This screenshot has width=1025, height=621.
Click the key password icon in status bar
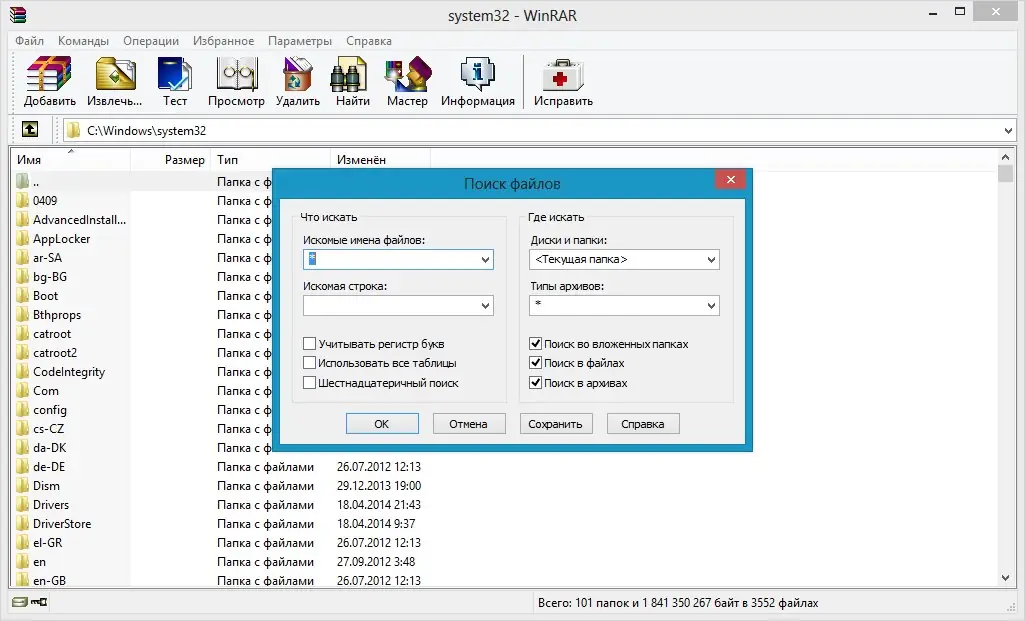[39, 602]
